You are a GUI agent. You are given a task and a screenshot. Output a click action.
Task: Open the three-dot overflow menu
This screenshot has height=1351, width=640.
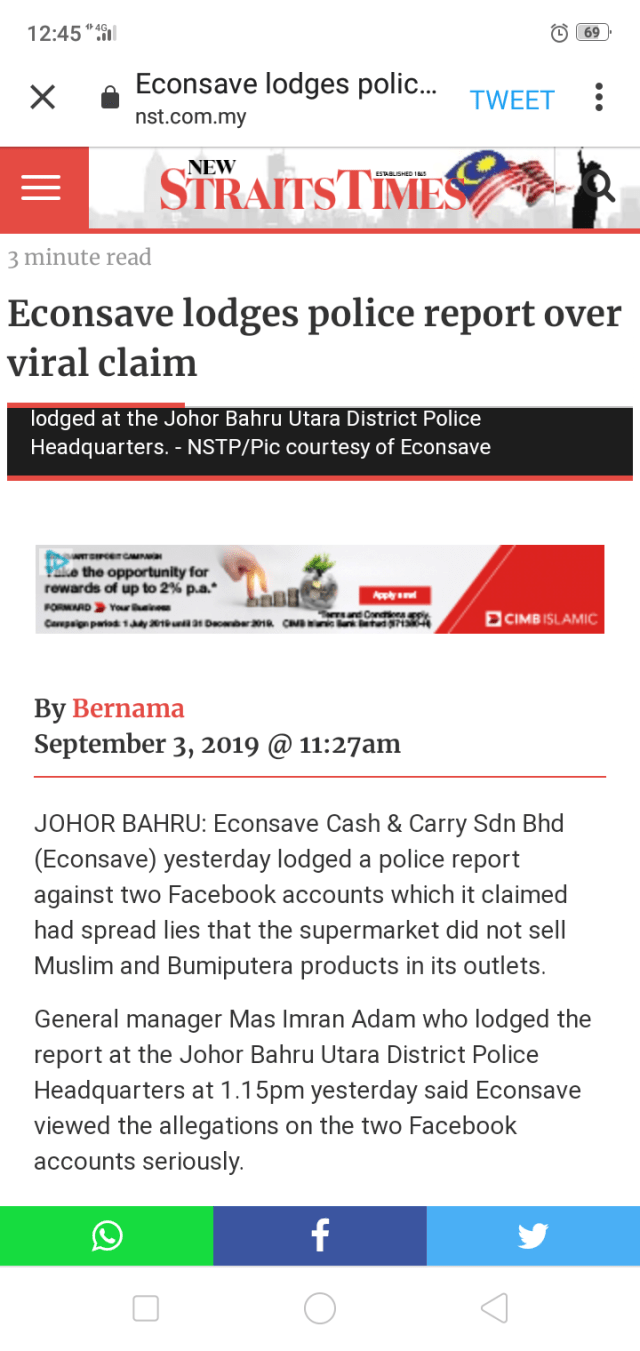pyautogui.click(x=598, y=97)
